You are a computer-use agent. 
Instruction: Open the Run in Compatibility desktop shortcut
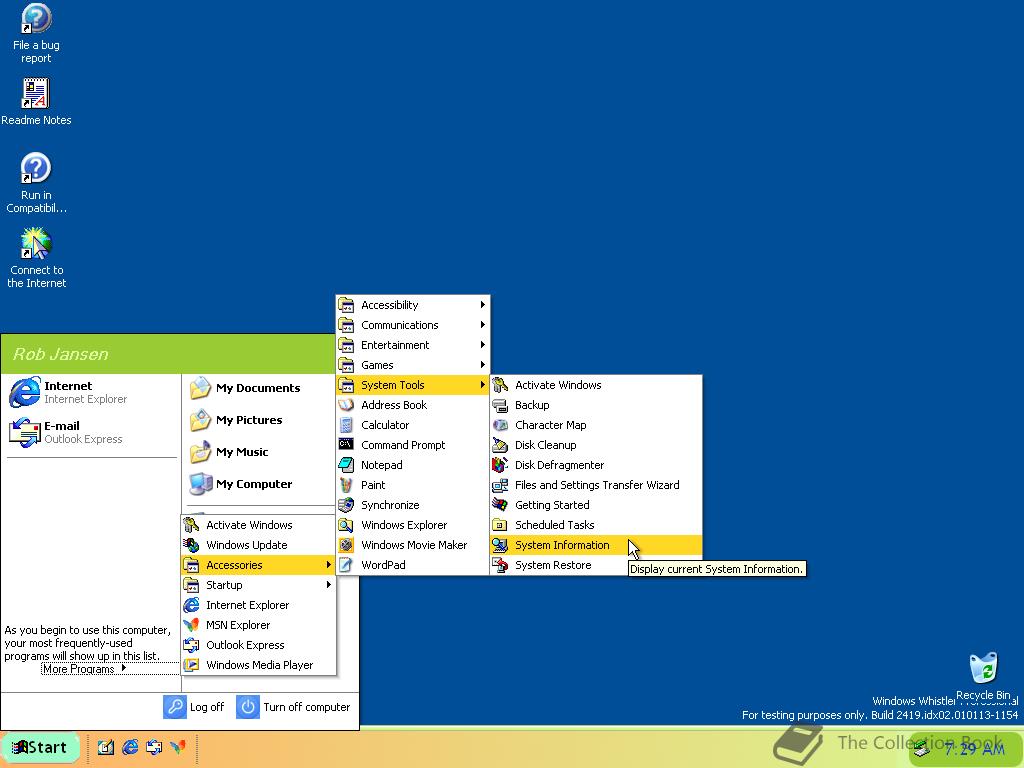click(36, 183)
